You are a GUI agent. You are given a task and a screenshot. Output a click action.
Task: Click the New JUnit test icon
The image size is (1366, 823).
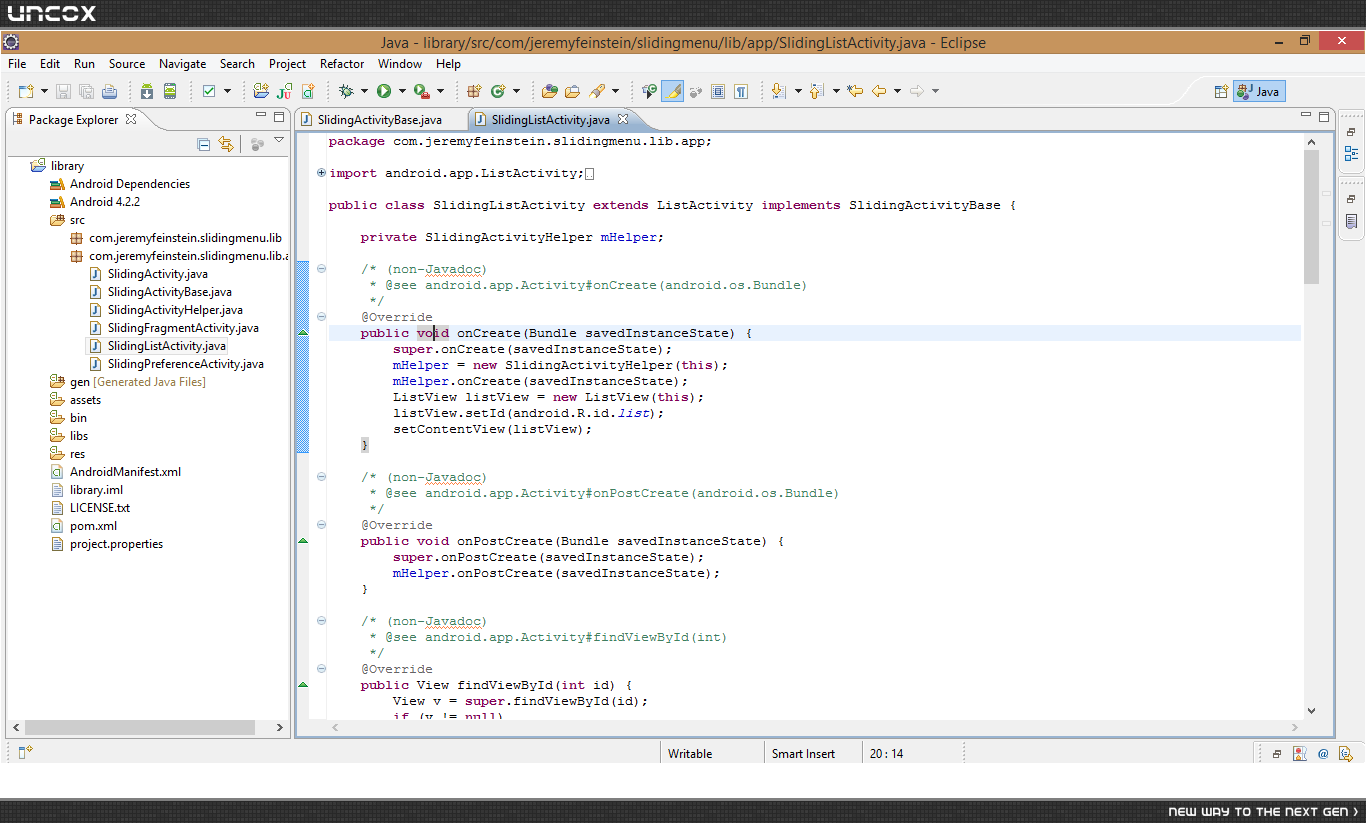tap(285, 91)
